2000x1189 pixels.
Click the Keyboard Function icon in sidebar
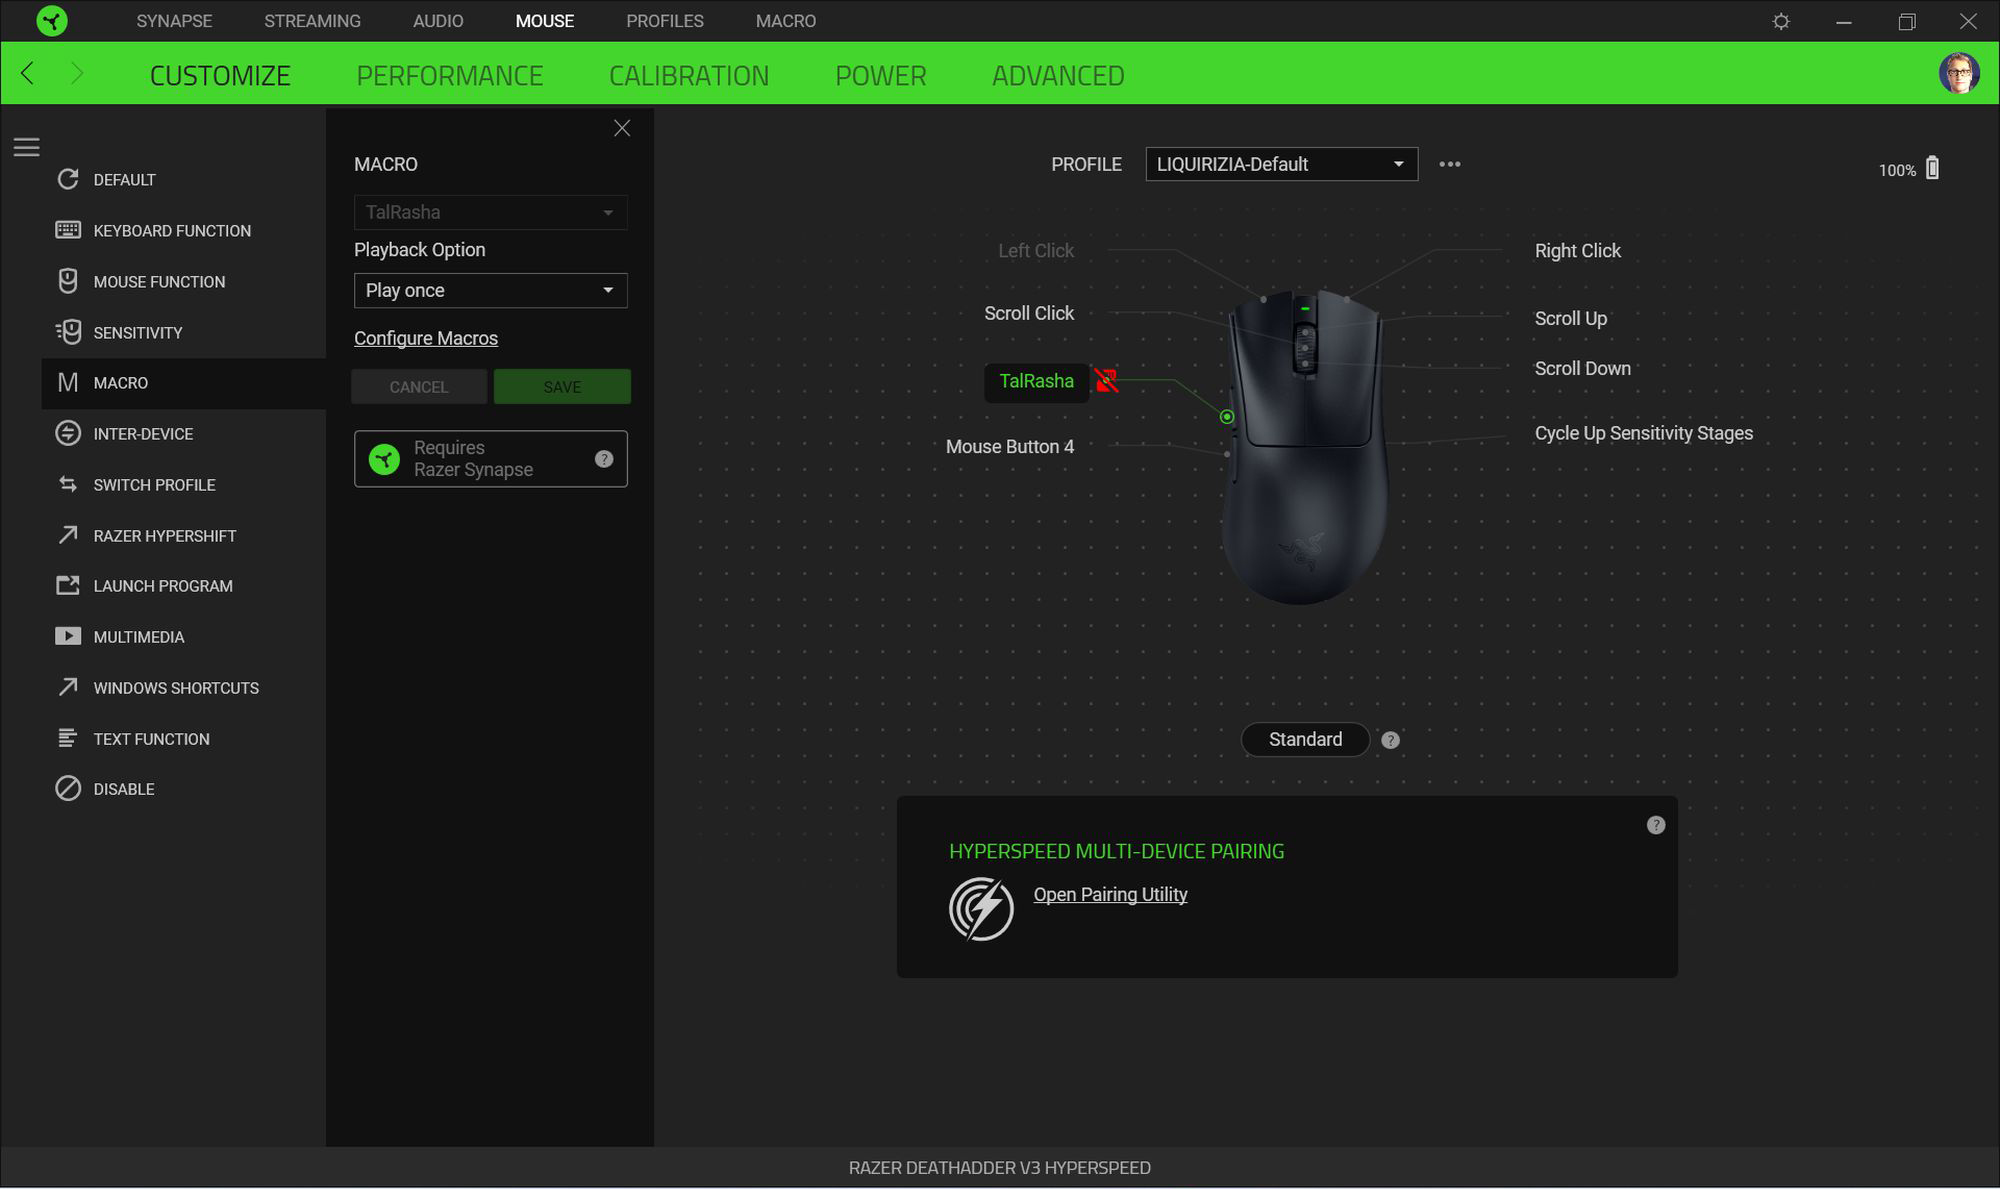68,230
